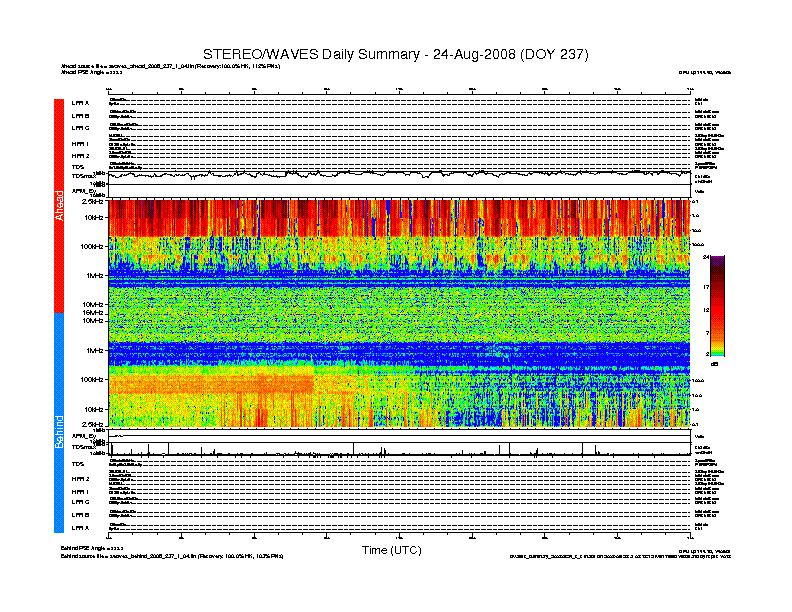This screenshot has width=792, height=612.
Task: Click the 7 value on the color scale
Action: click(x=707, y=333)
